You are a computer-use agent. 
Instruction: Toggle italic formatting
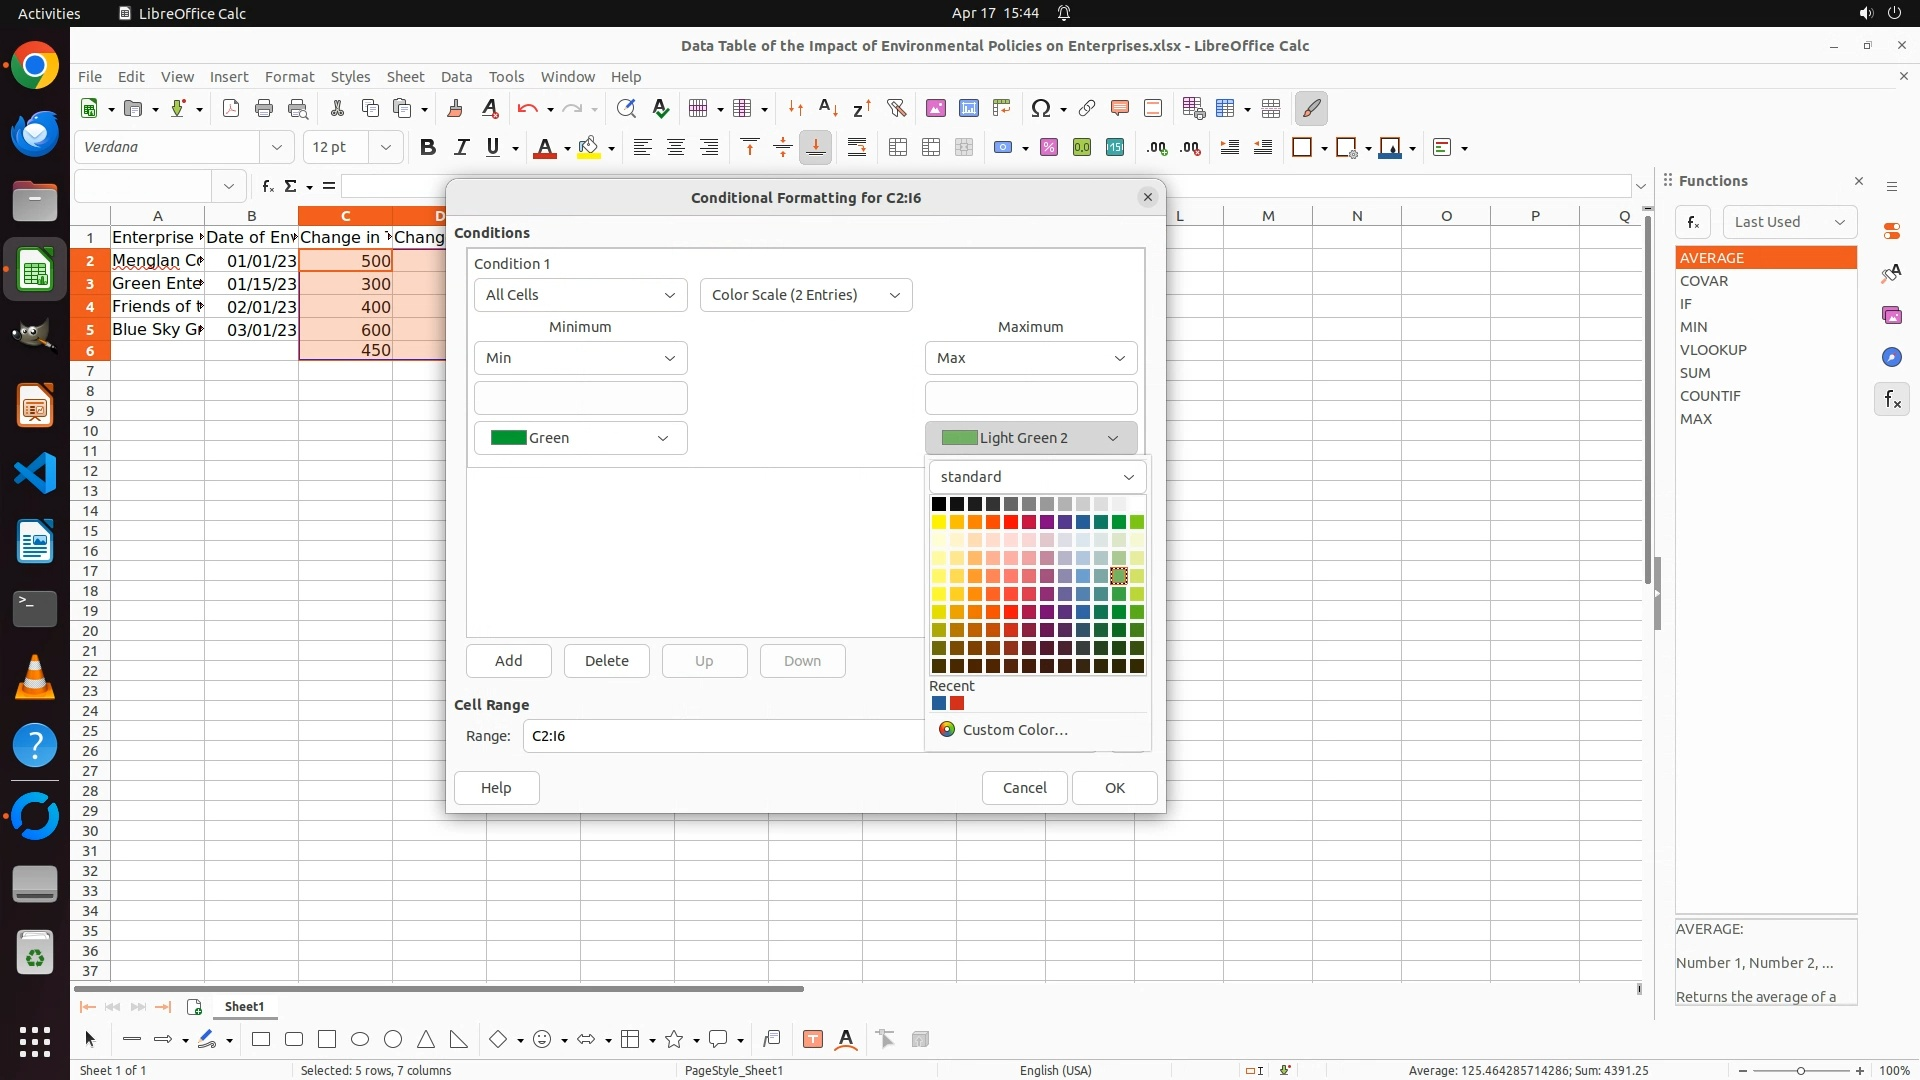[461, 148]
